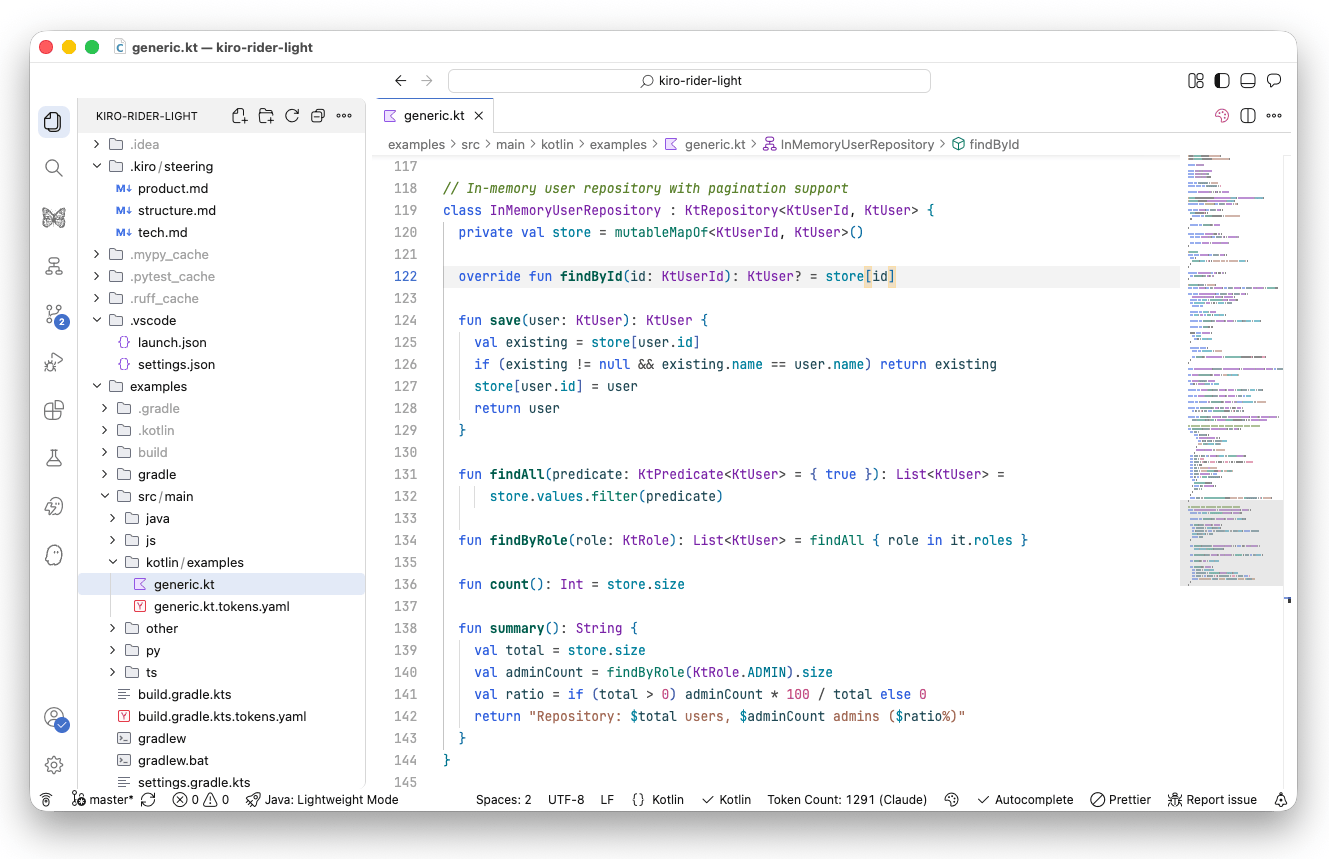Open the customize layout control
Image resolution: width=1329 pixels, height=859 pixels.
pyautogui.click(x=1196, y=81)
